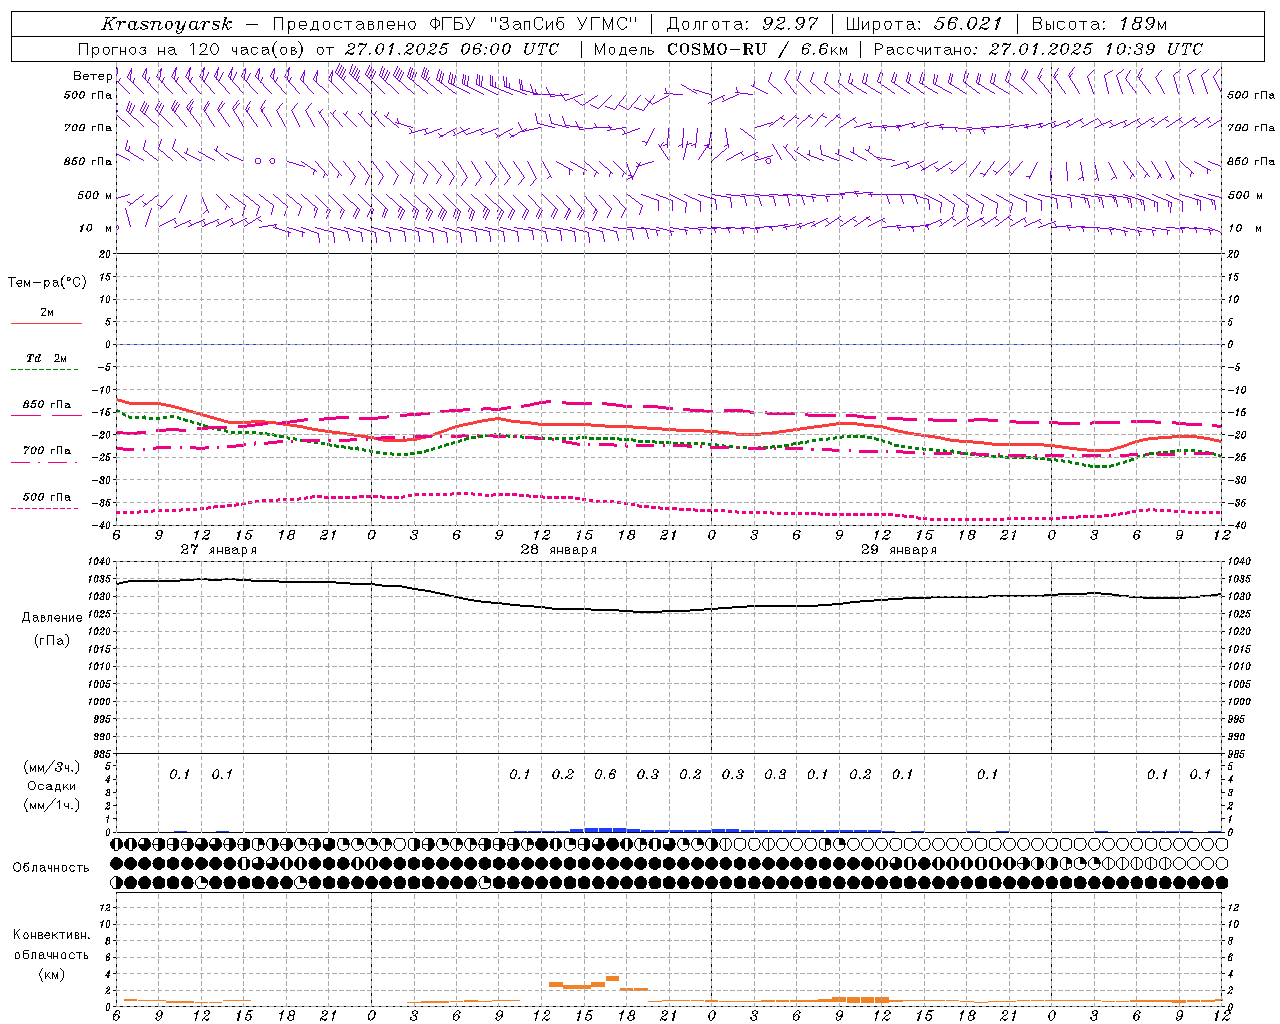Select the 'Предоставлено ФГБУ "ЗапСиб УГМС"' header text
Image resolution: width=1280 pixels, height=1024 pixels.
(455, 24)
